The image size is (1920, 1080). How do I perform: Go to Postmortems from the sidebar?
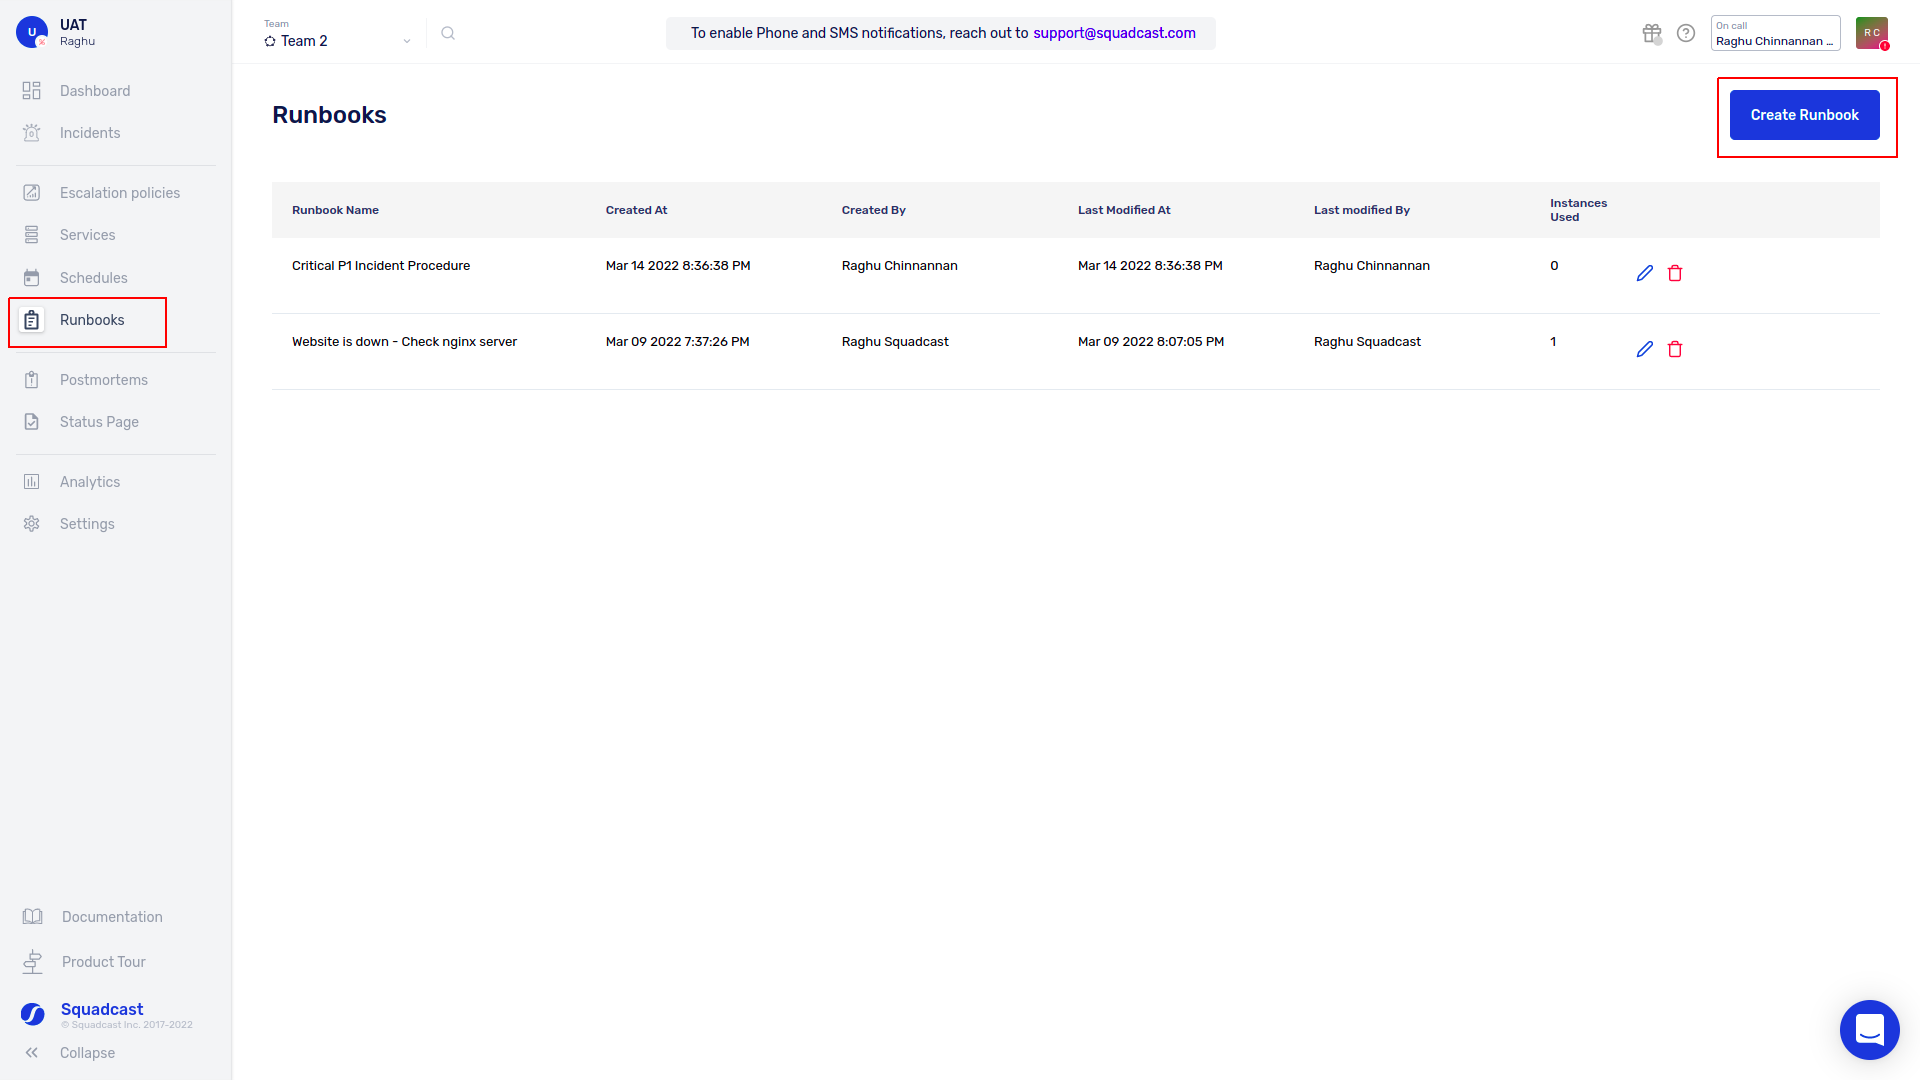pos(103,379)
